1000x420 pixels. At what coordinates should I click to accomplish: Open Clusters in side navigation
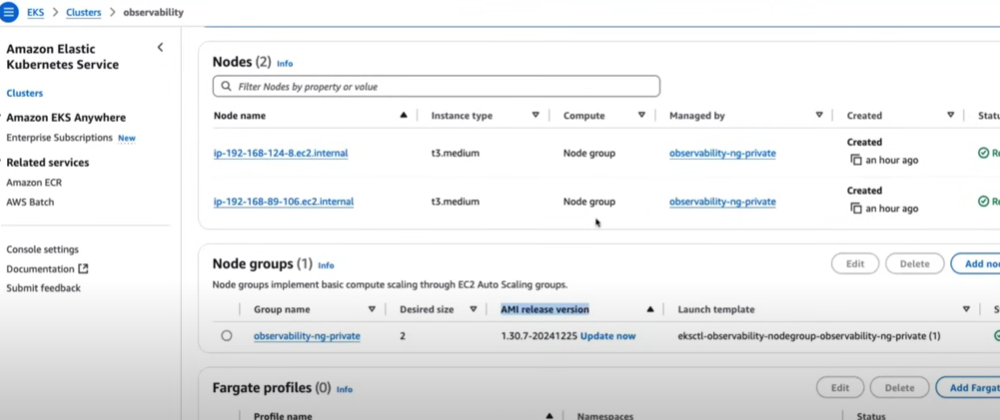point(25,93)
